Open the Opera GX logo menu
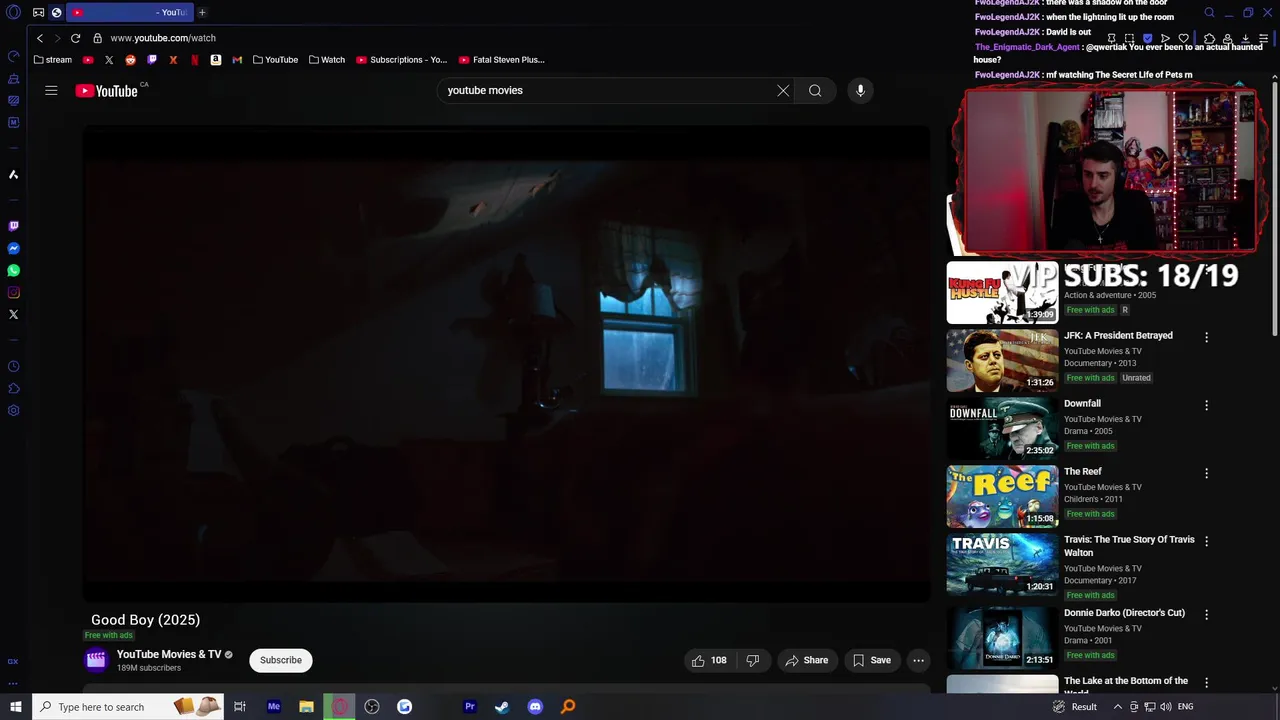Screen dimensions: 1280x720 pyautogui.click(x=13, y=13)
